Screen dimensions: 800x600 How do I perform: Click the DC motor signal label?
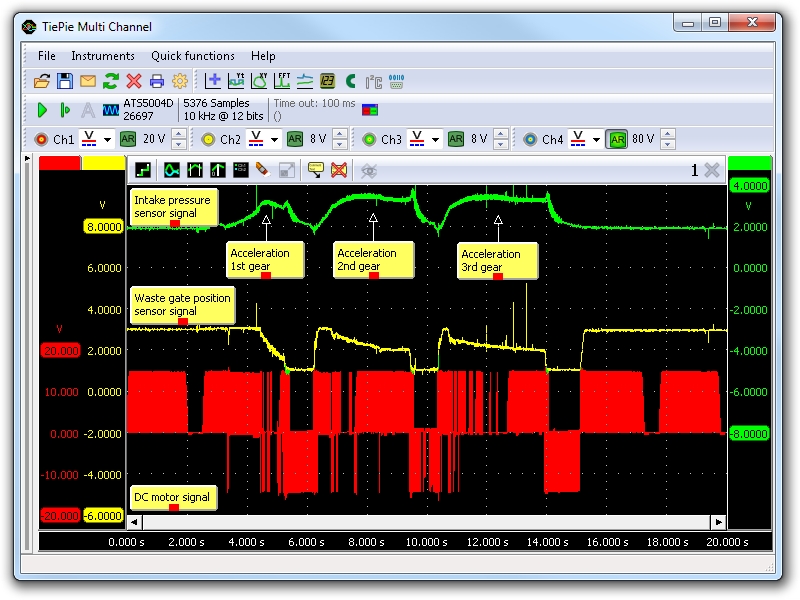[173, 497]
